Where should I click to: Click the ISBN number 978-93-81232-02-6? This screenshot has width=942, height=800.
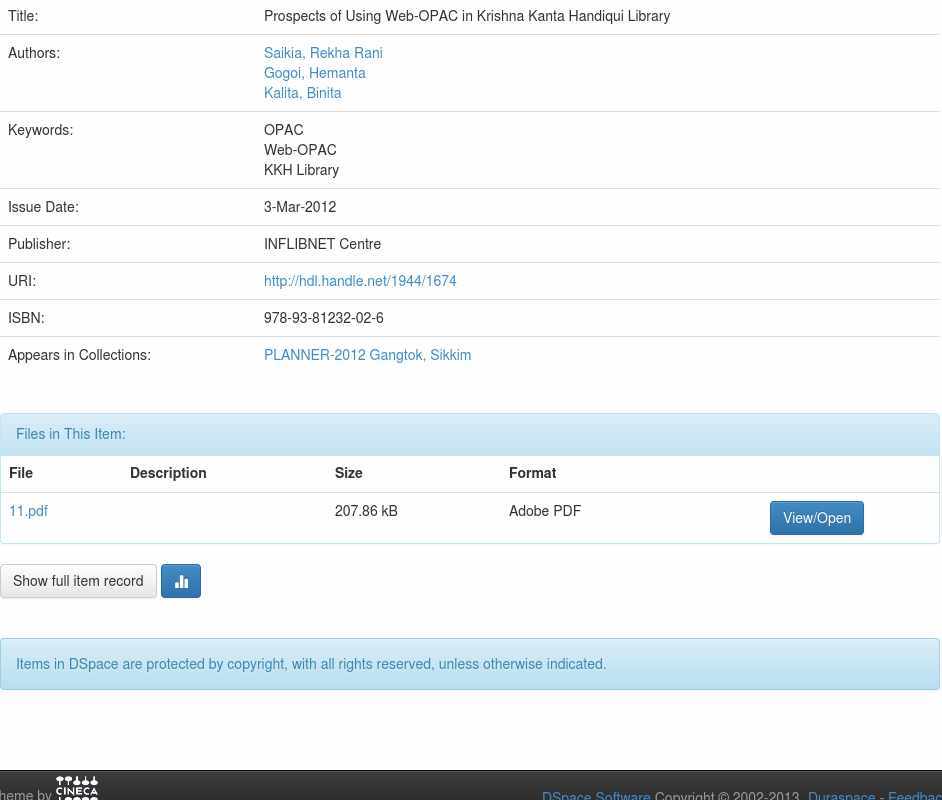(x=324, y=318)
